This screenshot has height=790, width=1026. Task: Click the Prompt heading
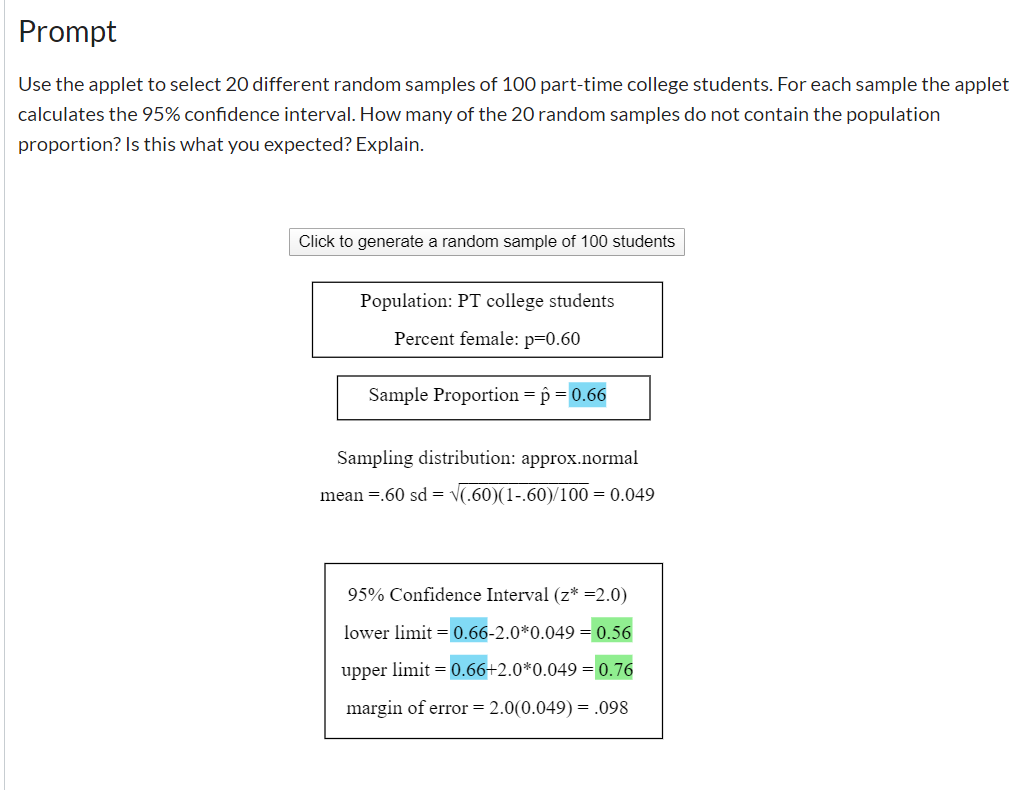pos(66,31)
